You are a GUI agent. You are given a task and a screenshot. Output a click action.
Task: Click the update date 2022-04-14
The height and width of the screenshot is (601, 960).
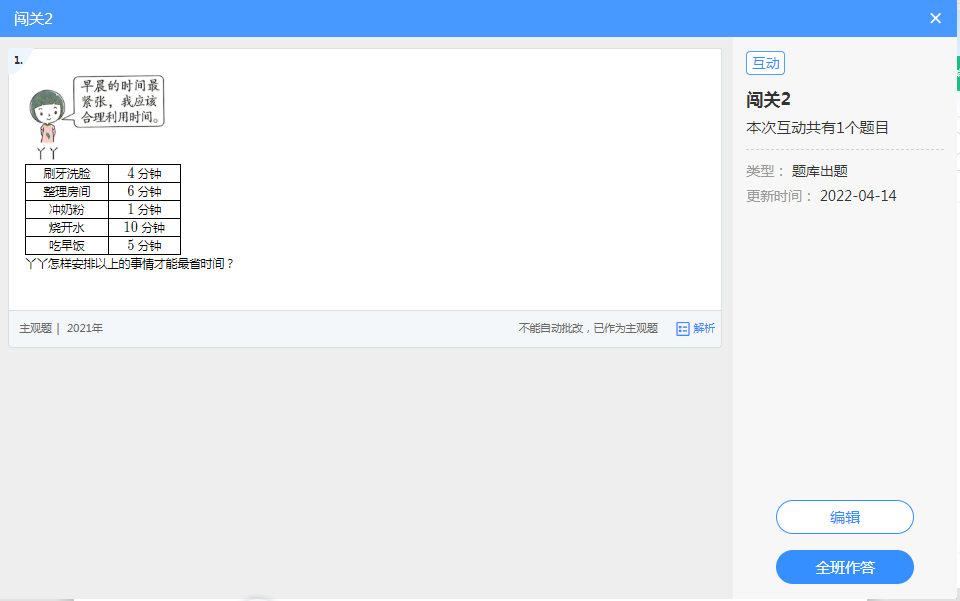coord(858,196)
